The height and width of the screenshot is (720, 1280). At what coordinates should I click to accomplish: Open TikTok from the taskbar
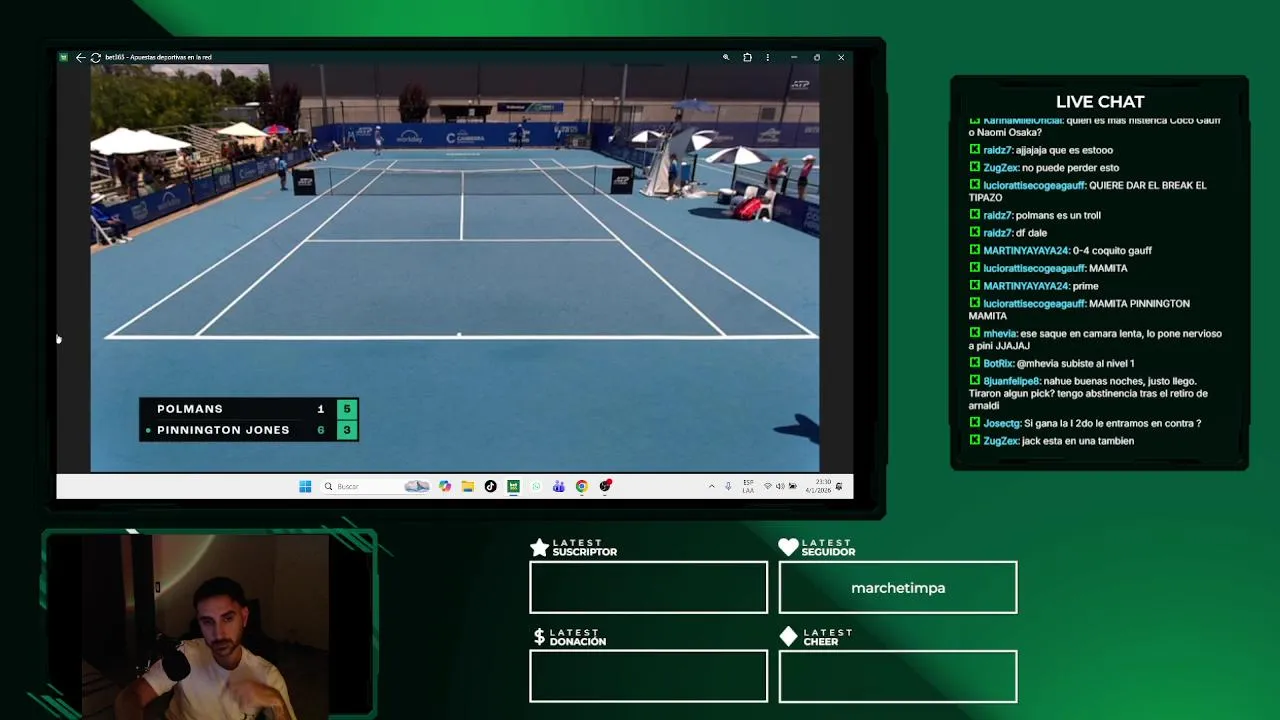490,486
